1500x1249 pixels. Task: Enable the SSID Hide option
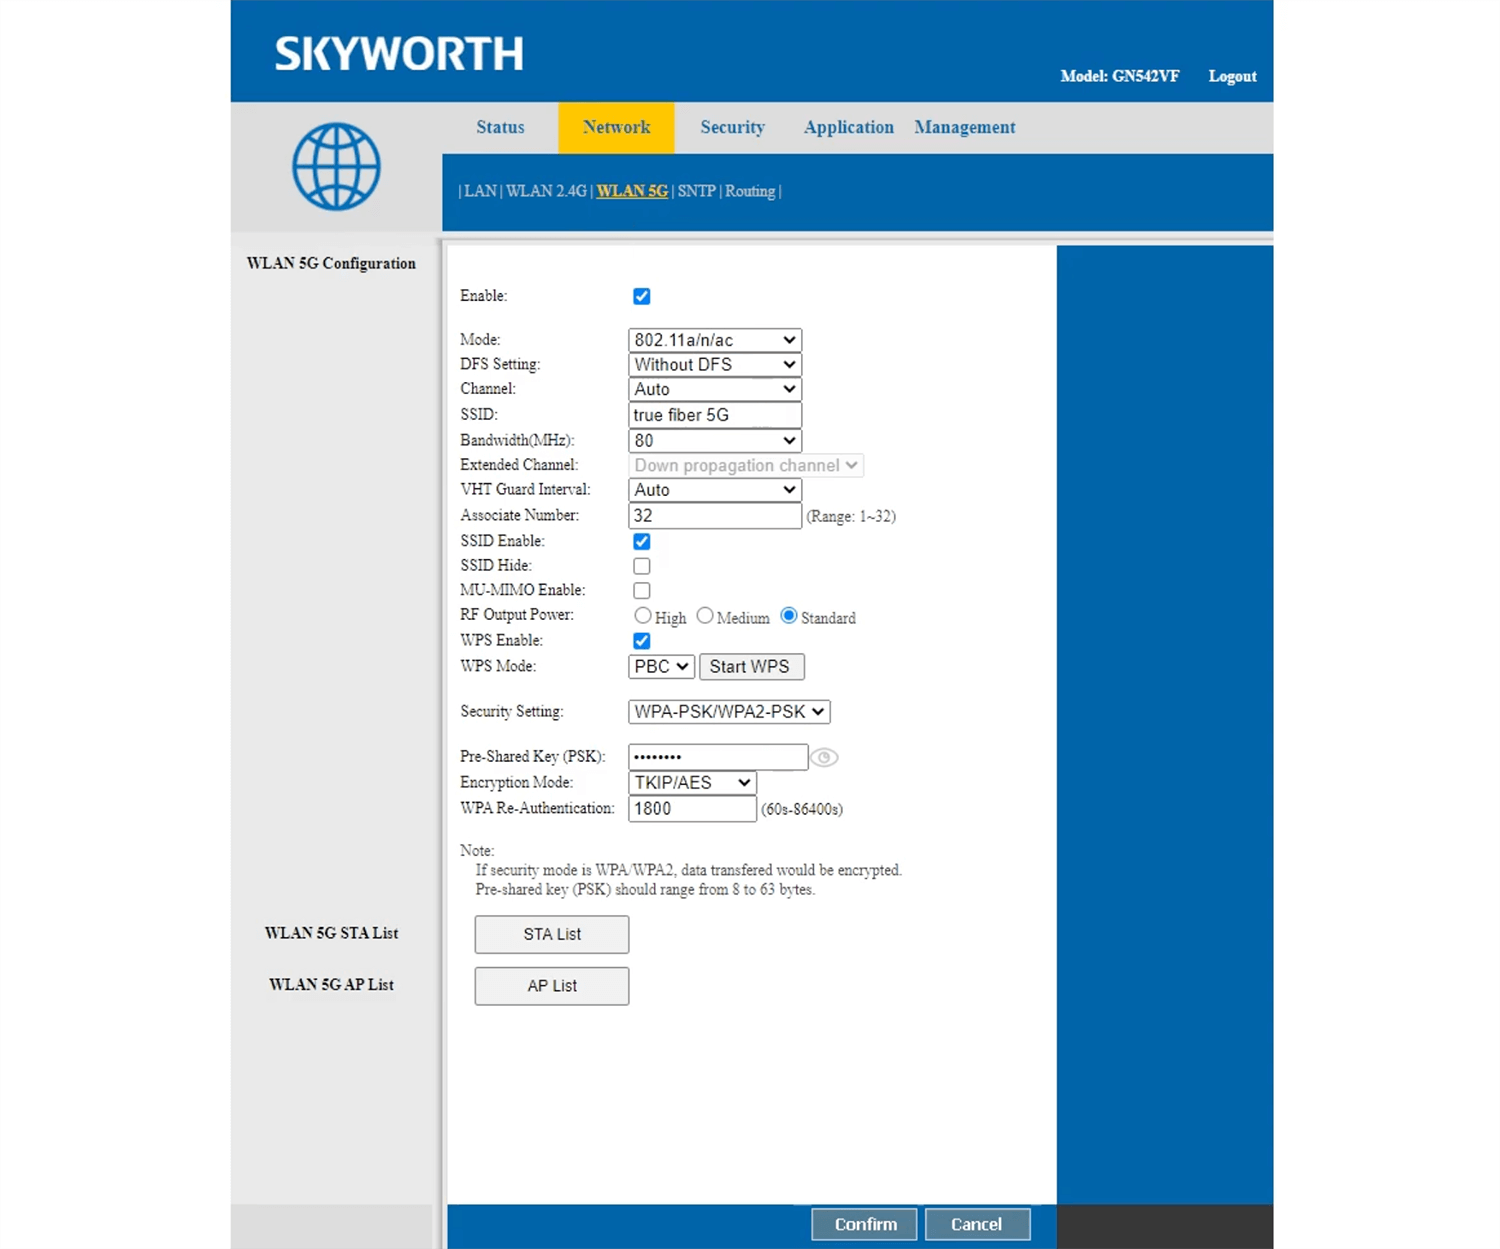coord(642,566)
